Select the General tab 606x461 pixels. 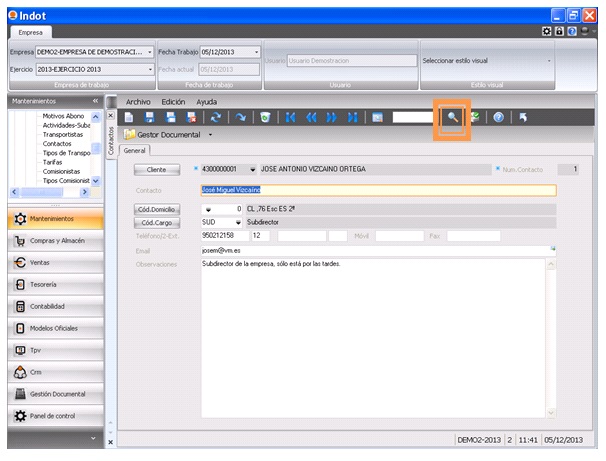tap(134, 151)
